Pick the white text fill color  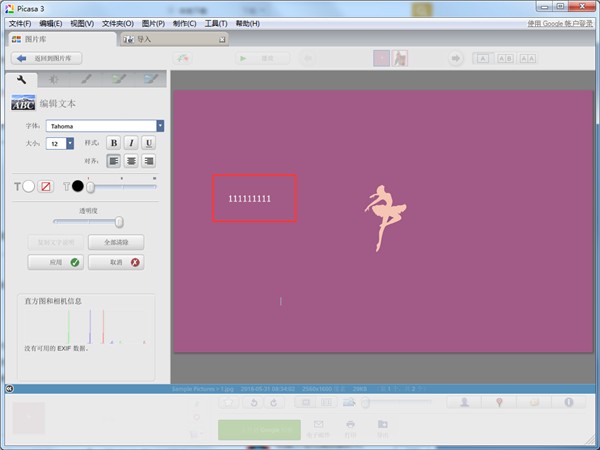pyautogui.click(x=29, y=187)
